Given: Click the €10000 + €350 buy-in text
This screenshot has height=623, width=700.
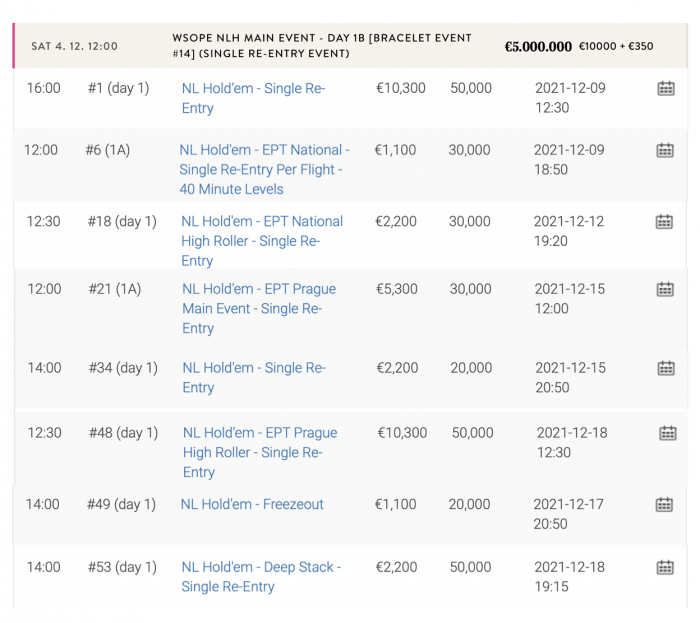Looking at the screenshot, I should tap(617, 47).
